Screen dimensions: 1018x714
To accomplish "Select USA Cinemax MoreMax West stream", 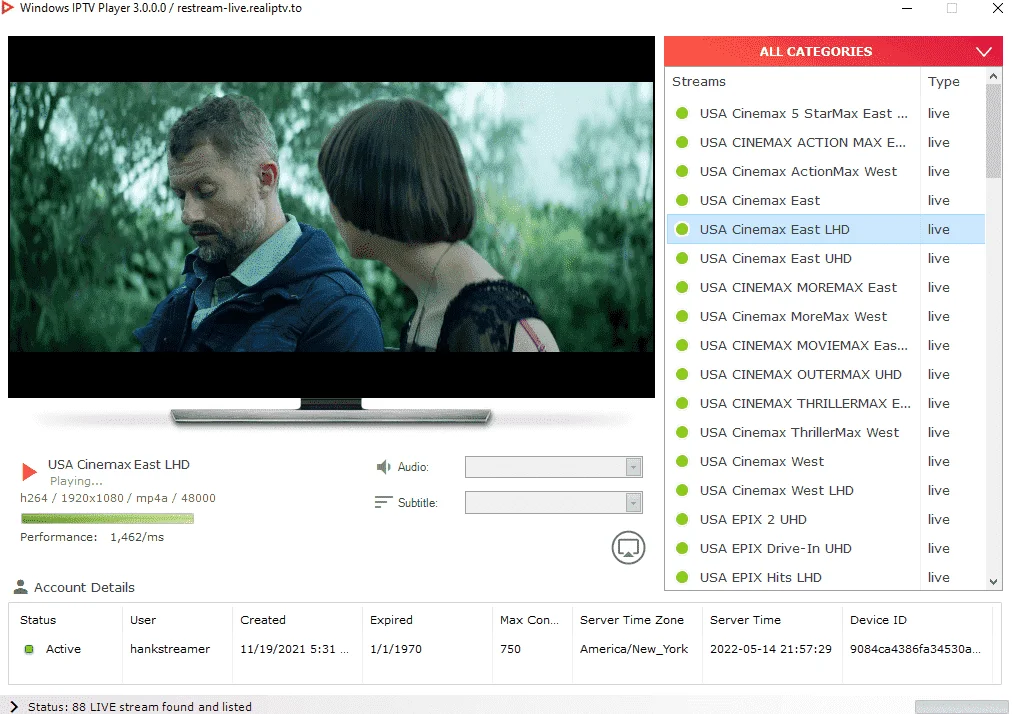I will coord(826,316).
